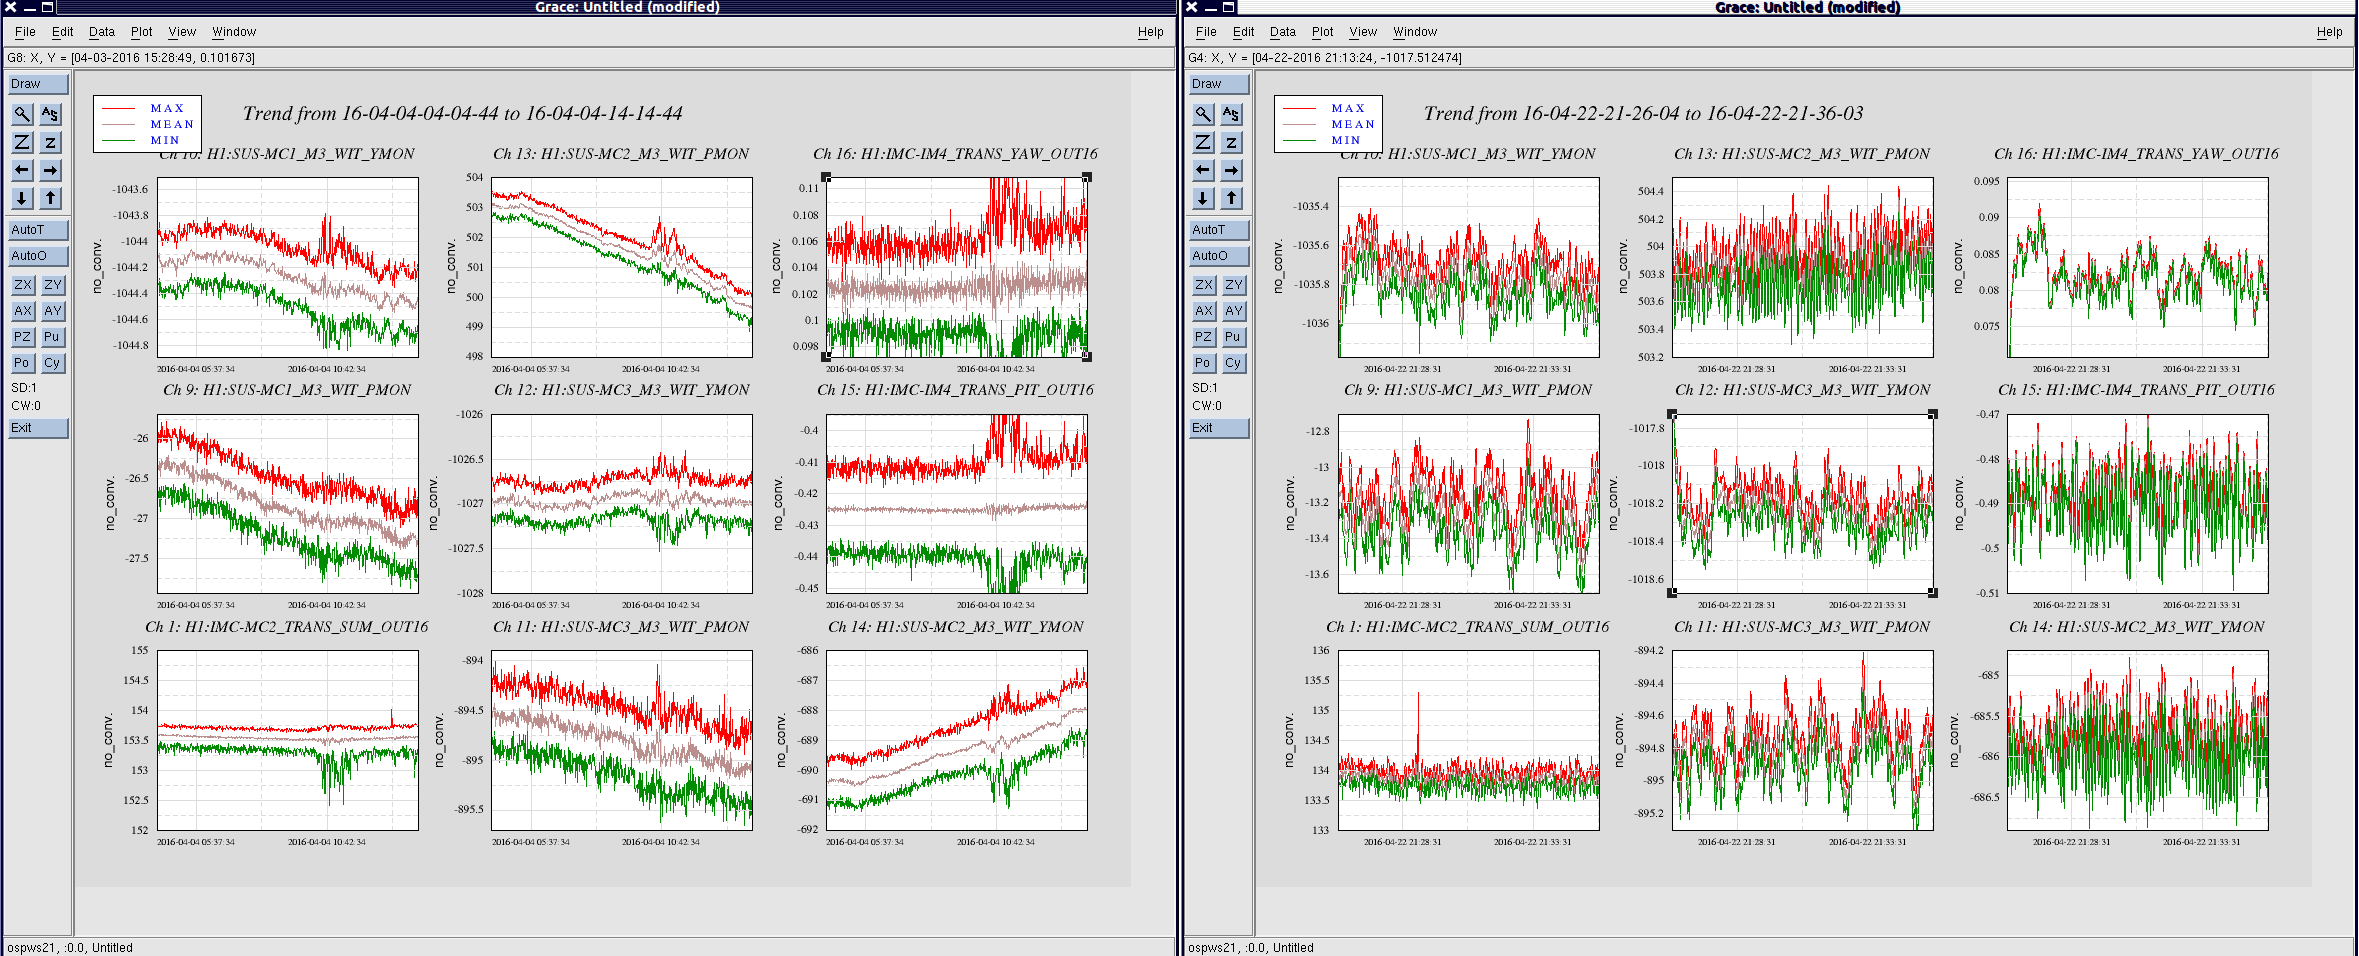Click ZX button in left window

tap(22, 285)
